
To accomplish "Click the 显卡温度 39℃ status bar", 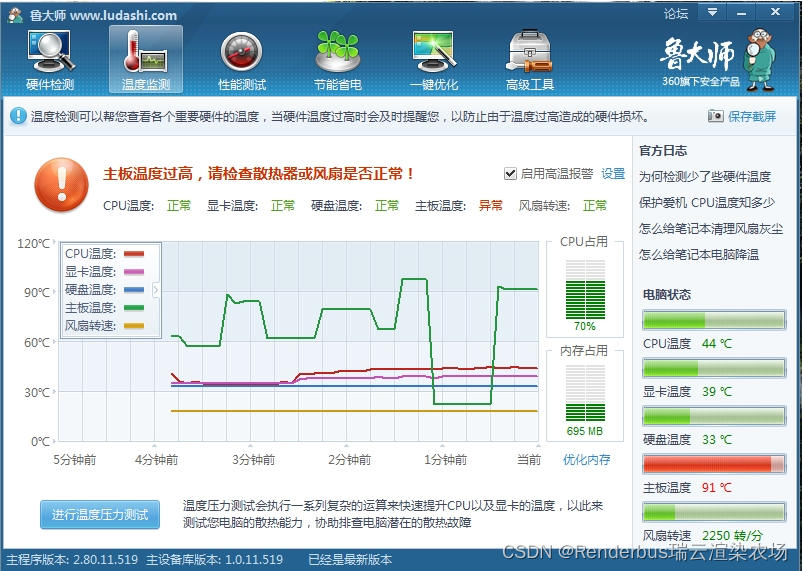I will (714, 368).
